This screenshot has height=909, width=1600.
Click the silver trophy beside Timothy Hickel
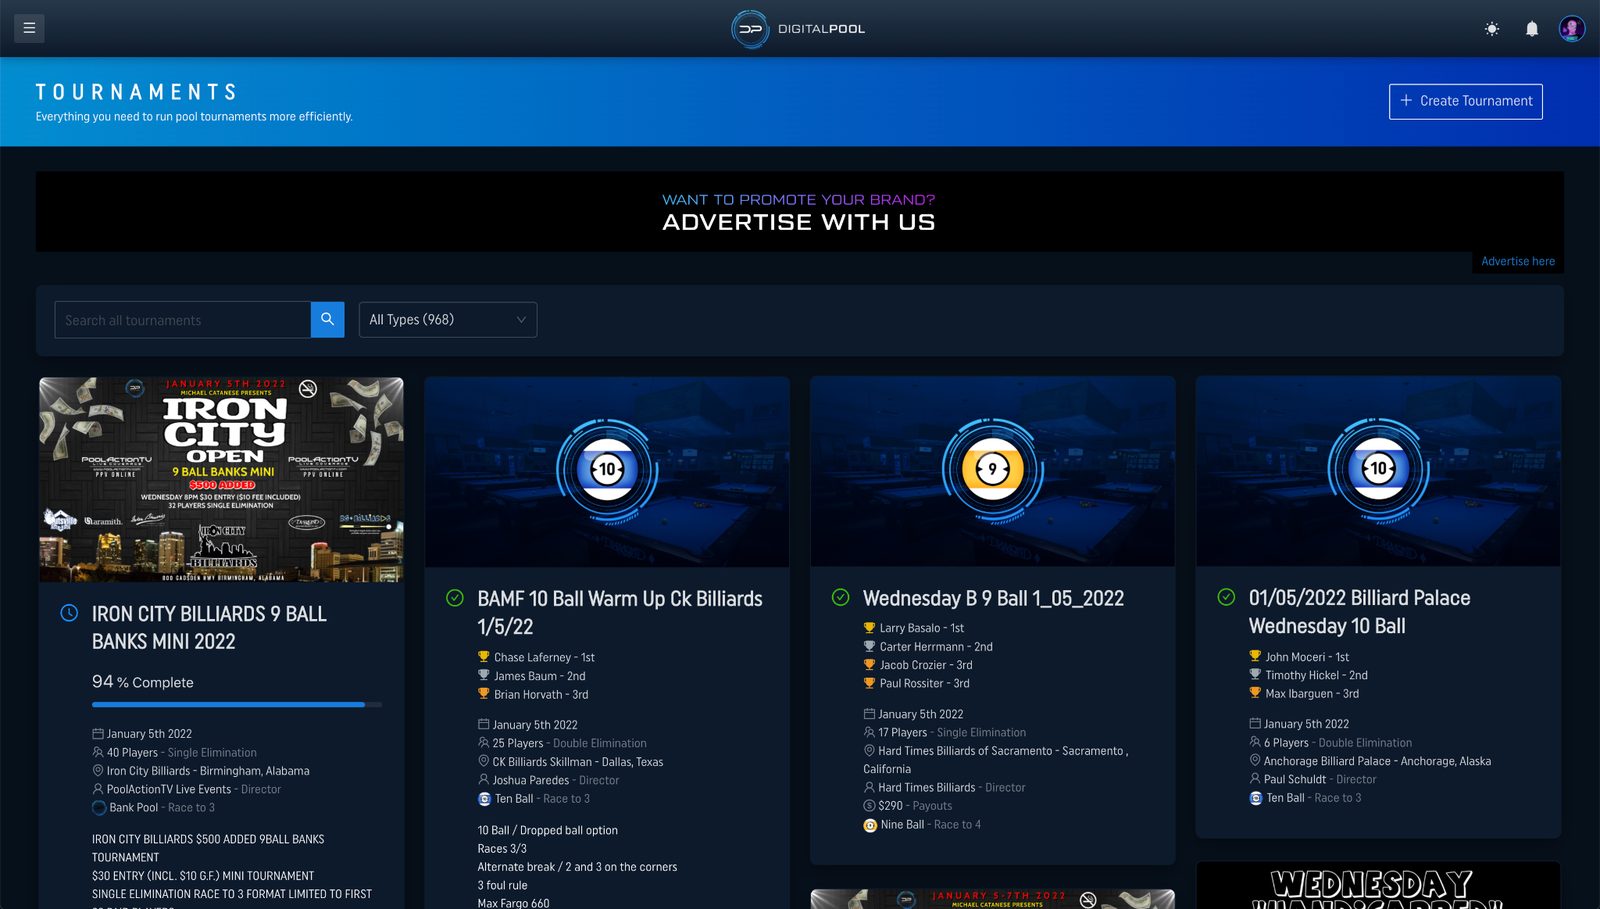[1255, 675]
